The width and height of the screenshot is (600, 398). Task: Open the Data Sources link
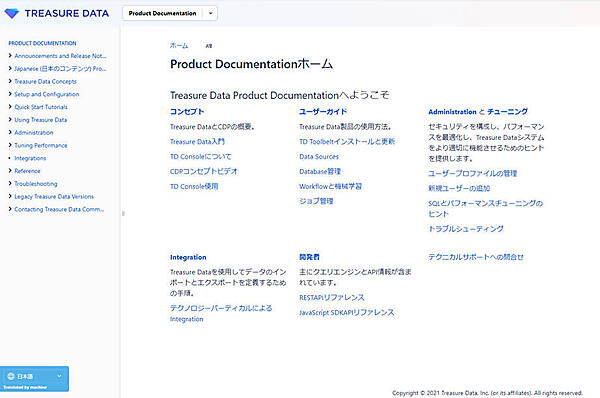319,157
